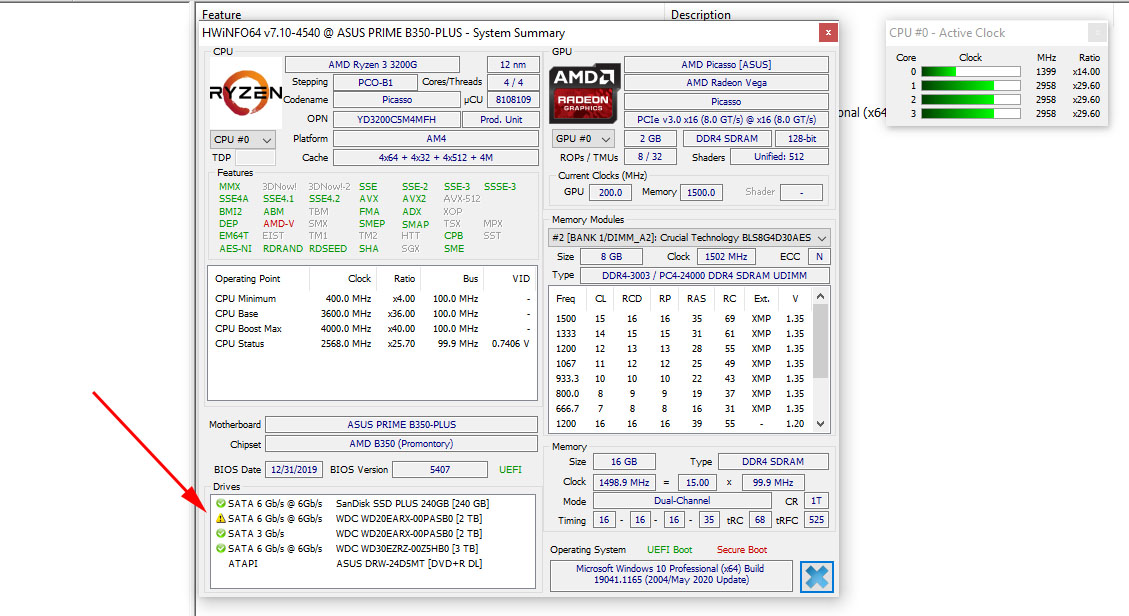Viewport: 1129px width, 616px height.
Task: Select the AMD Ryzen 3 3200G name field
Action: [x=372, y=65]
